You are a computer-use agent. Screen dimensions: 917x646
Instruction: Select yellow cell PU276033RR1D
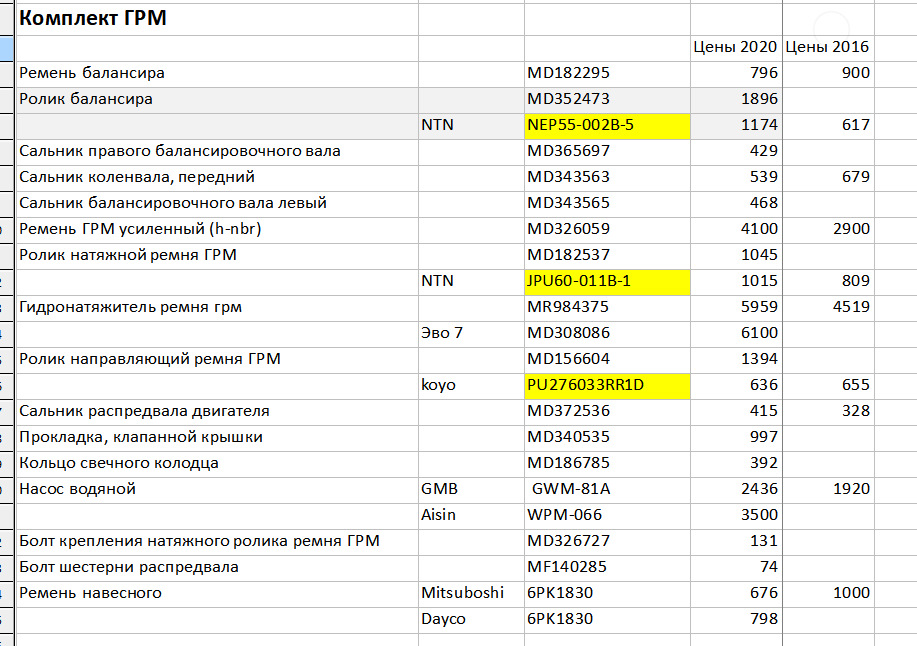[607, 386]
